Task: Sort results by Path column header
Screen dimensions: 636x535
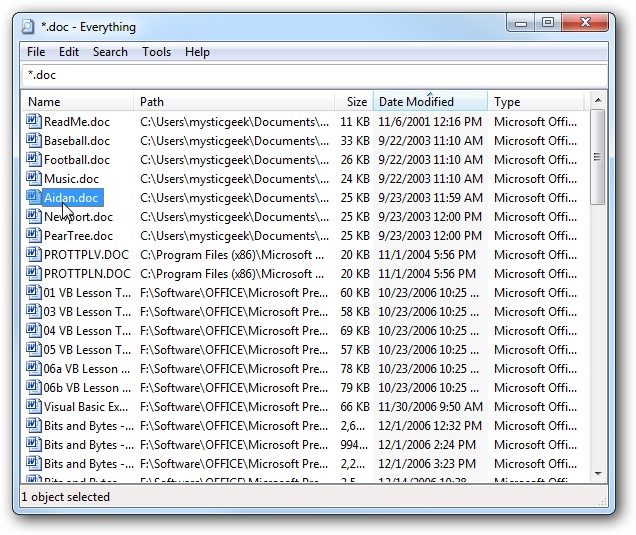Action: click(234, 101)
